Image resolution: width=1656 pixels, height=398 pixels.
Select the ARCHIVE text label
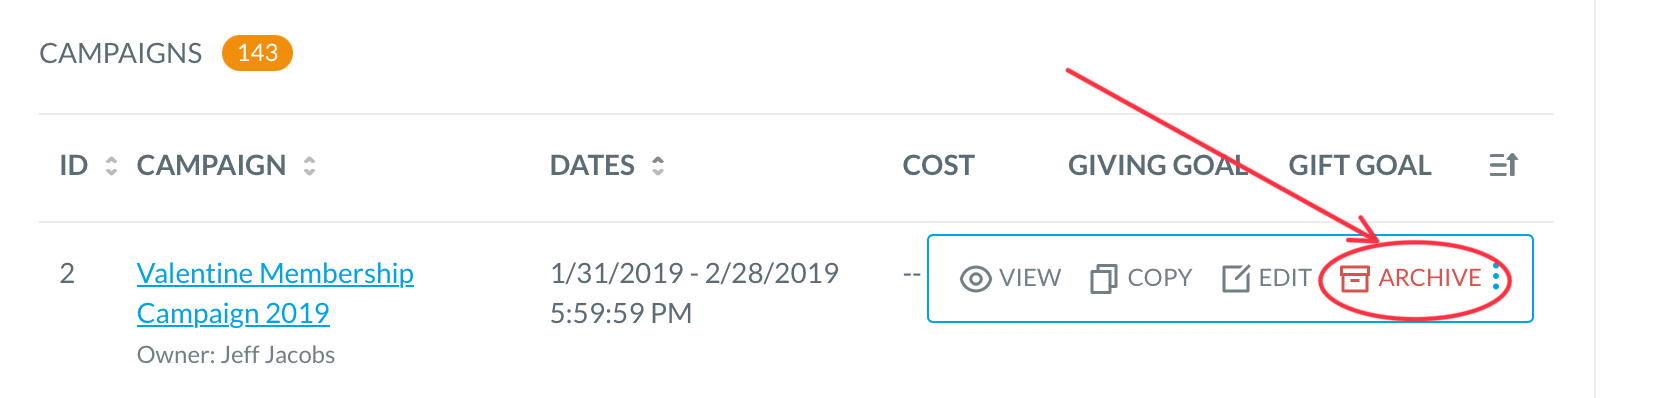1429,278
